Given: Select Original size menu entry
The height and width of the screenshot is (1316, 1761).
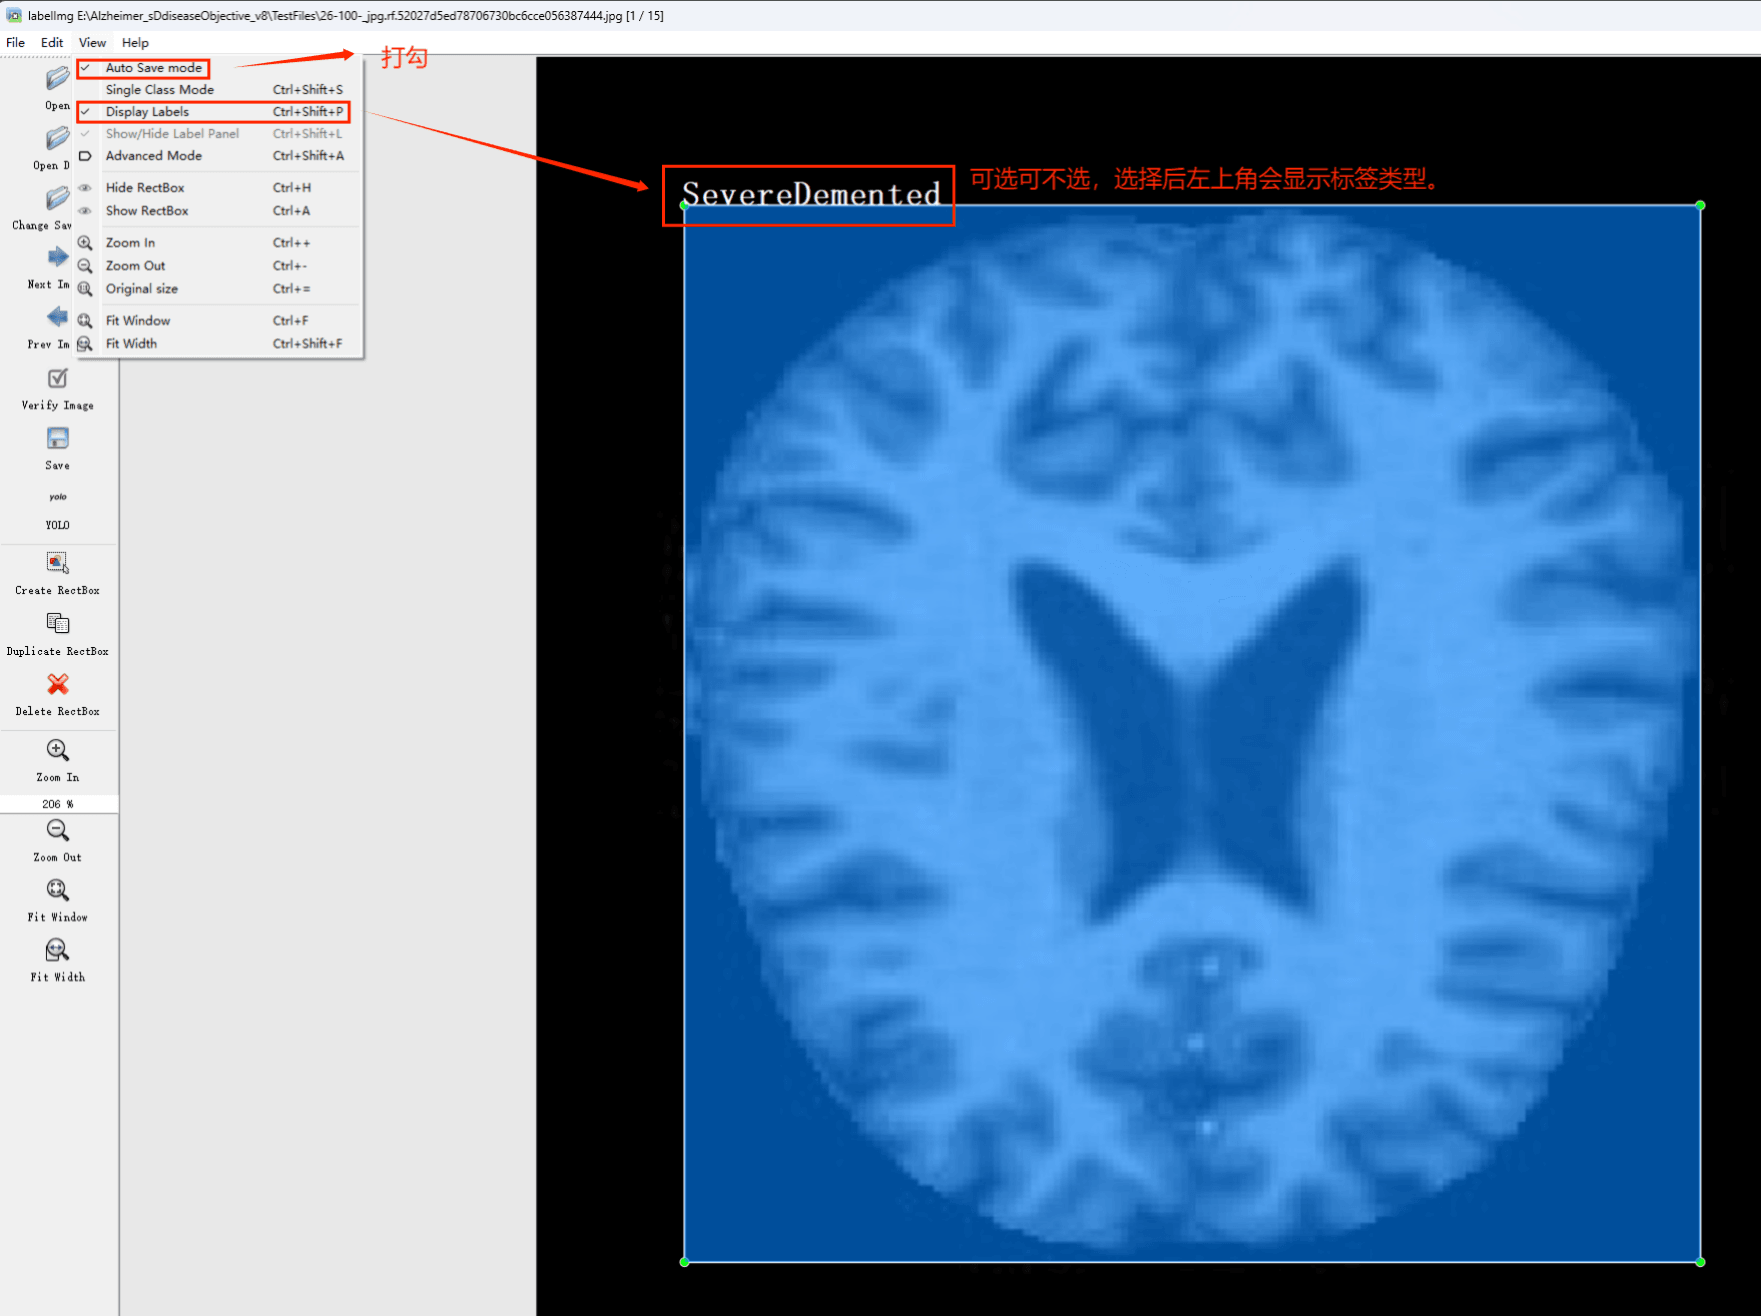Looking at the screenshot, I should coord(218,289).
